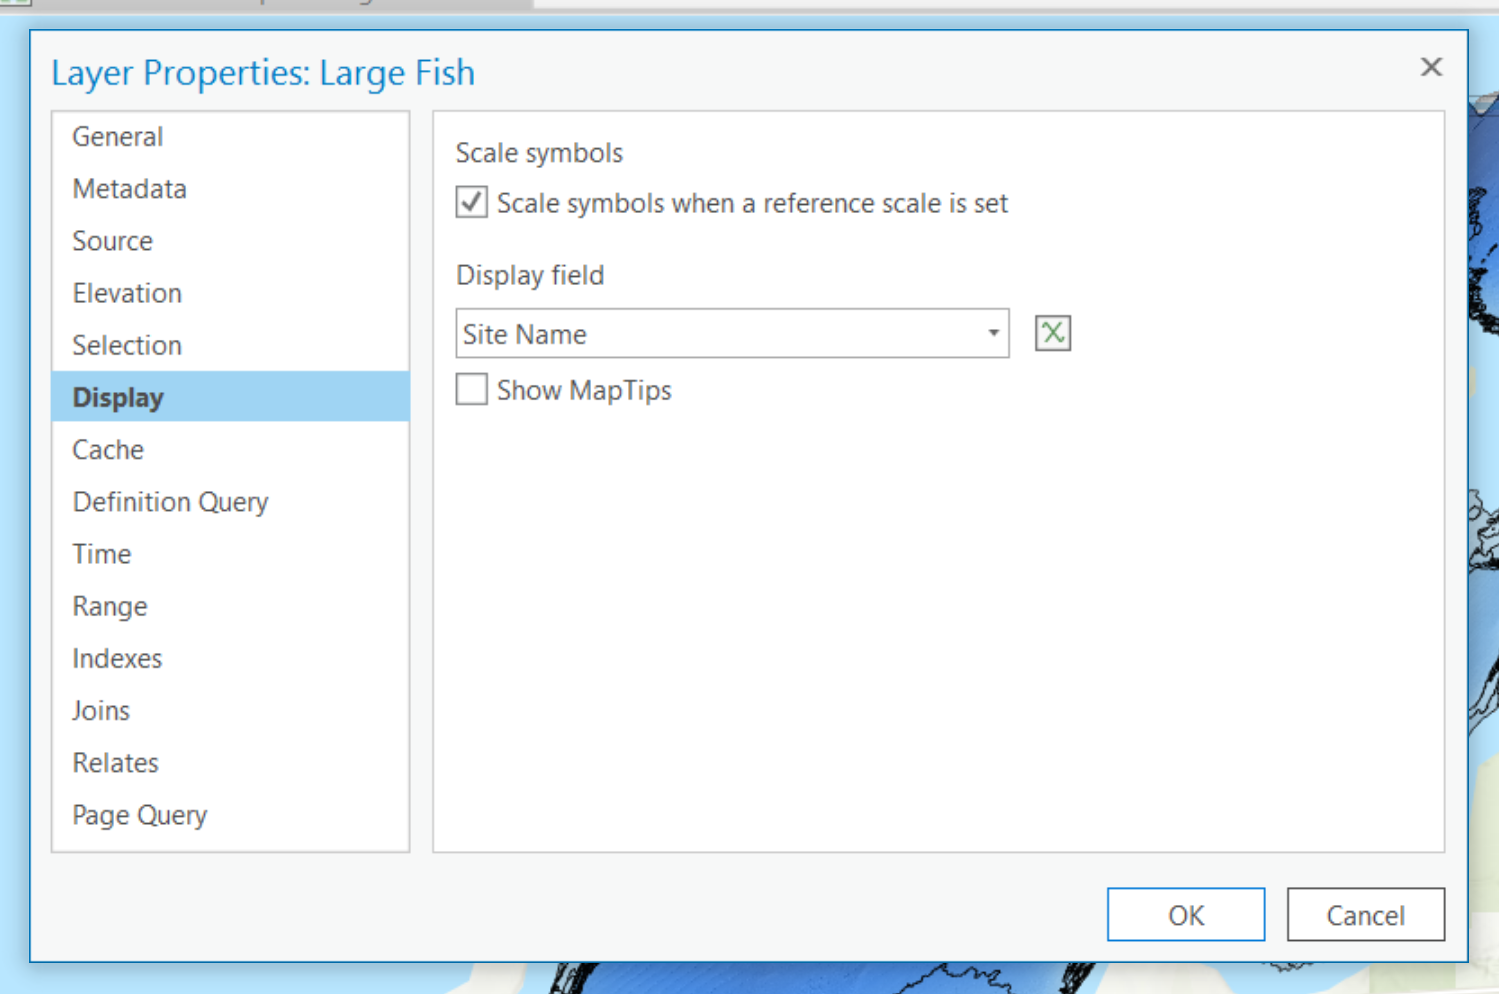Open the Cache settings page

pos(107,449)
